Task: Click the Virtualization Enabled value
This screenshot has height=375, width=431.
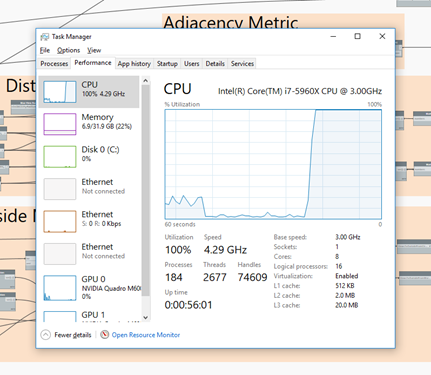Action: pyautogui.click(x=347, y=276)
